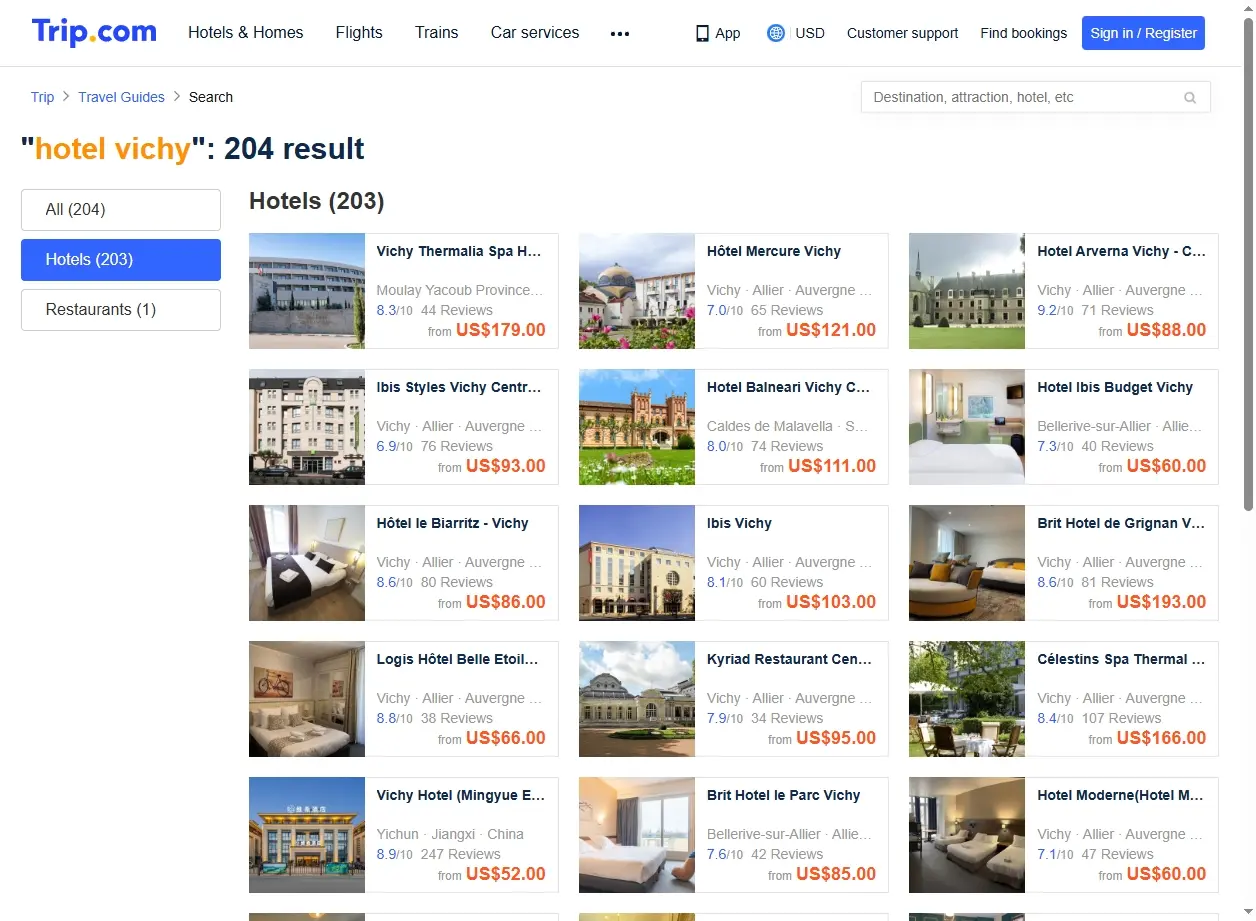Click Hotel Moderne title
The image size is (1256, 921).
(x=1121, y=796)
